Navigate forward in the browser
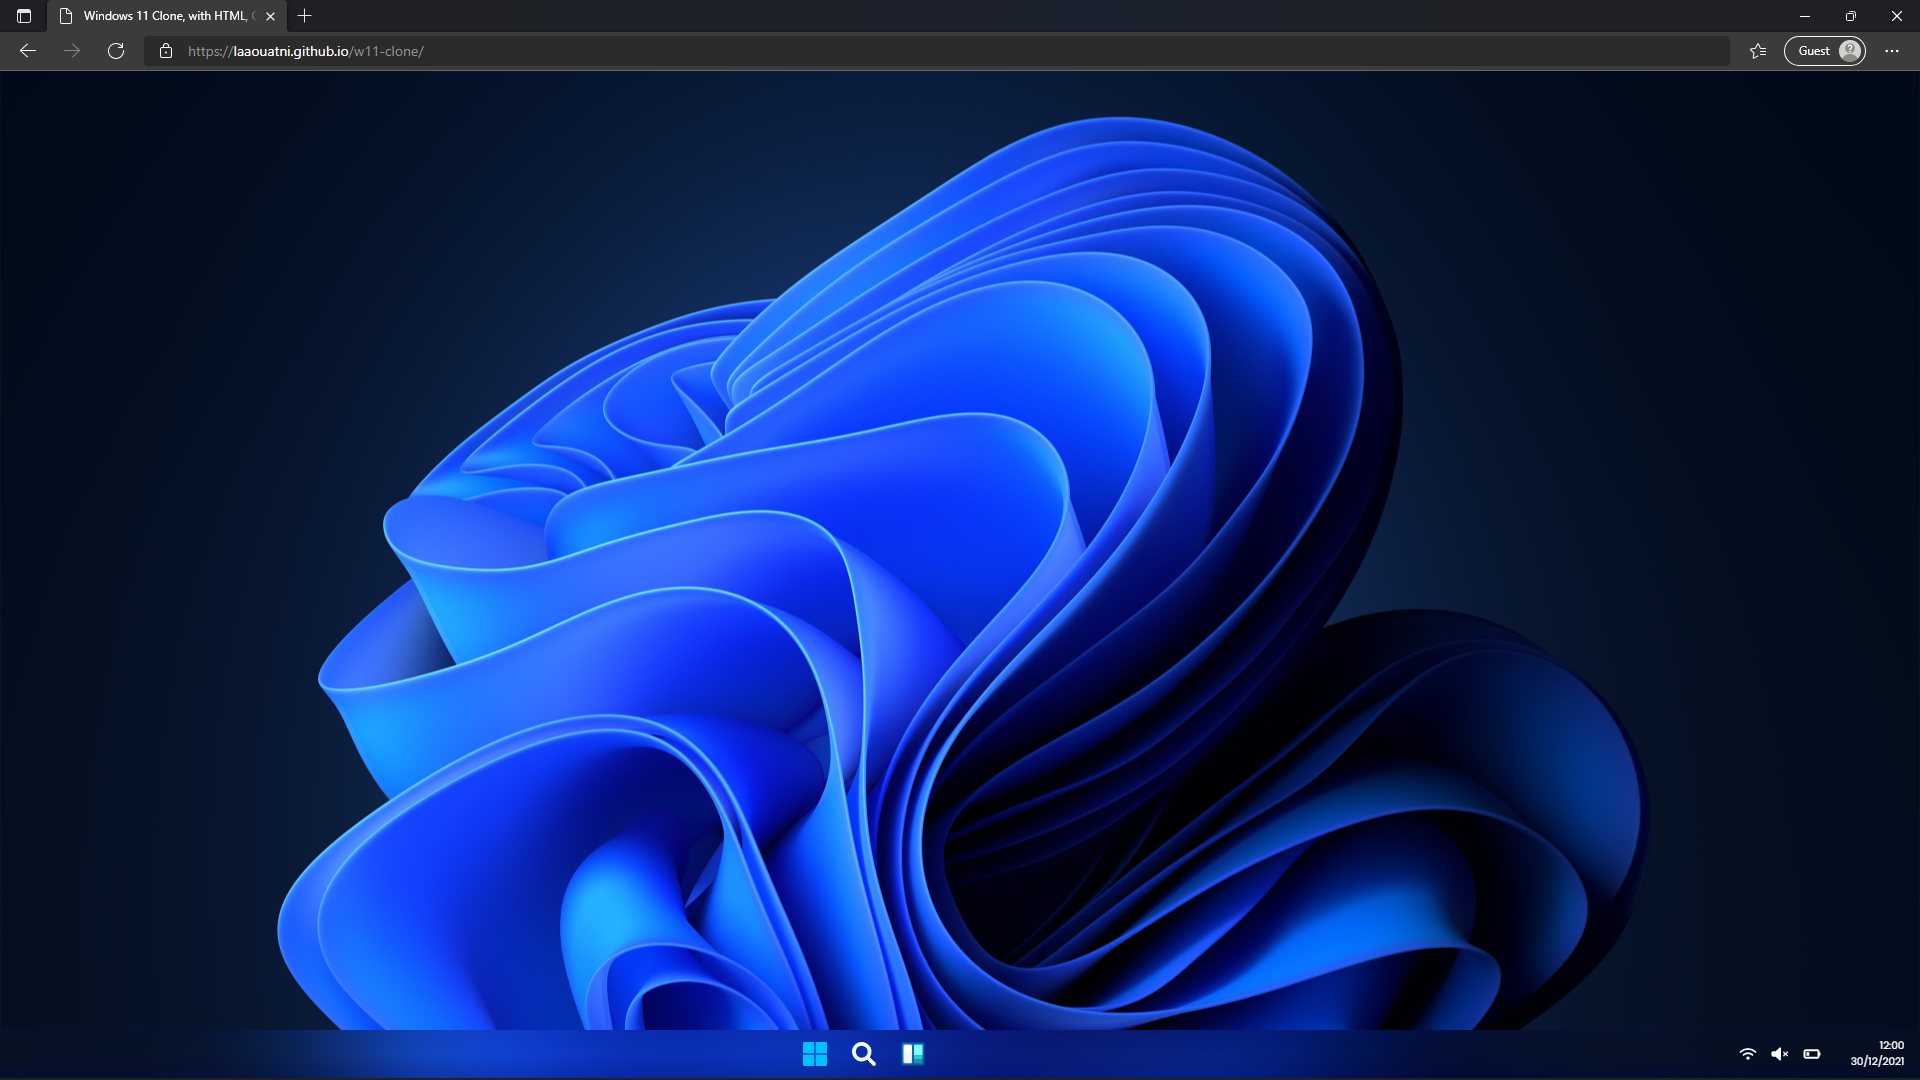 (71, 50)
